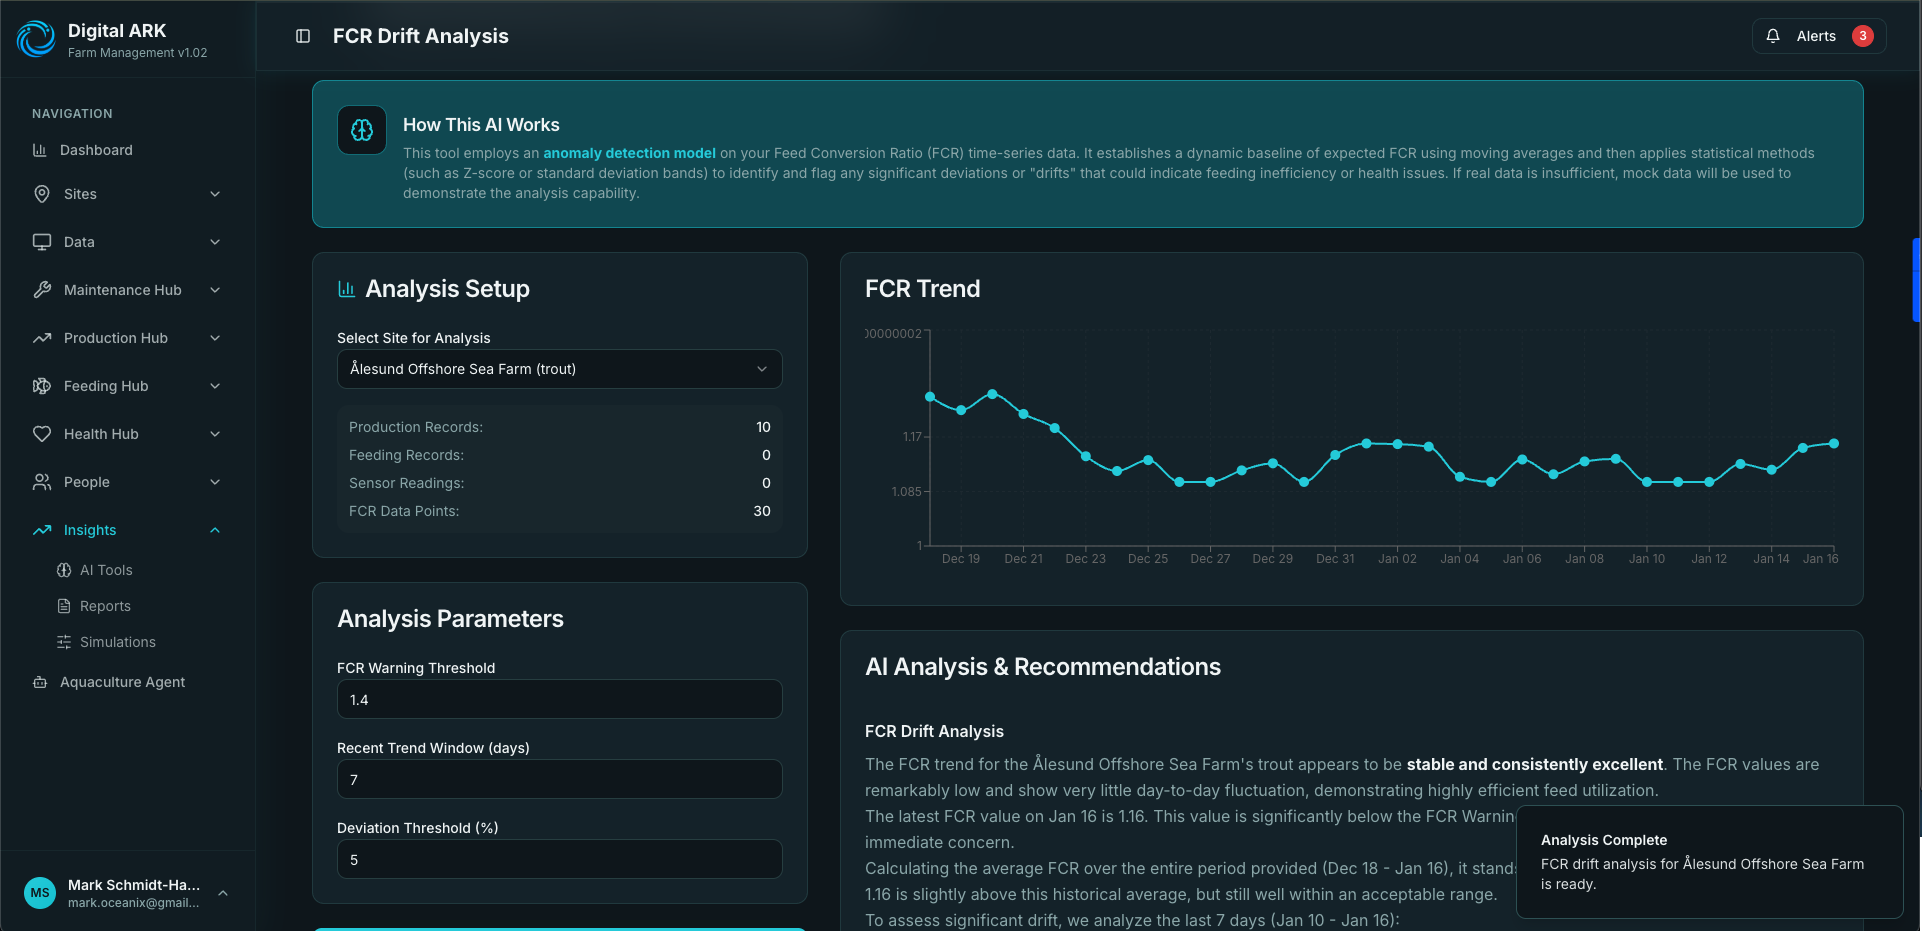The width and height of the screenshot is (1922, 931).
Task: Expand the Production Hub chevron
Action: coord(215,338)
